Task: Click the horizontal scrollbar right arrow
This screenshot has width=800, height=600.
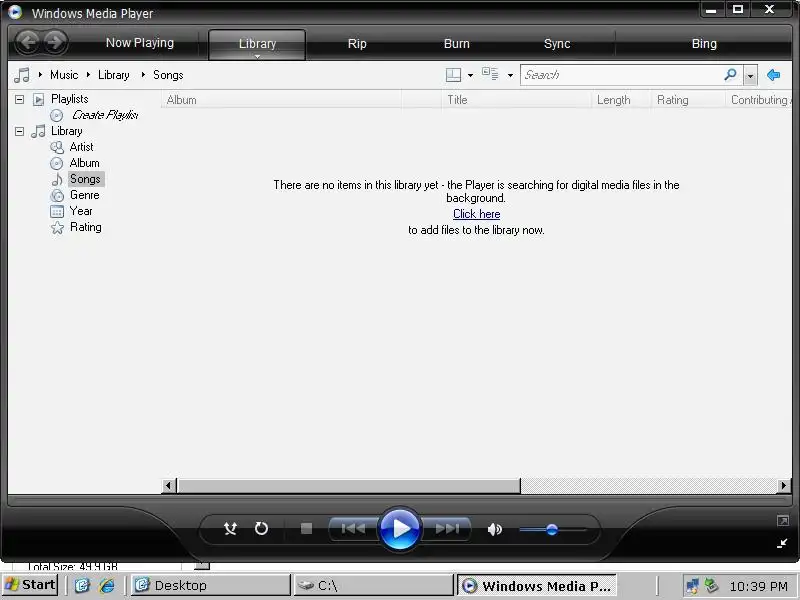Action: coord(784,486)
